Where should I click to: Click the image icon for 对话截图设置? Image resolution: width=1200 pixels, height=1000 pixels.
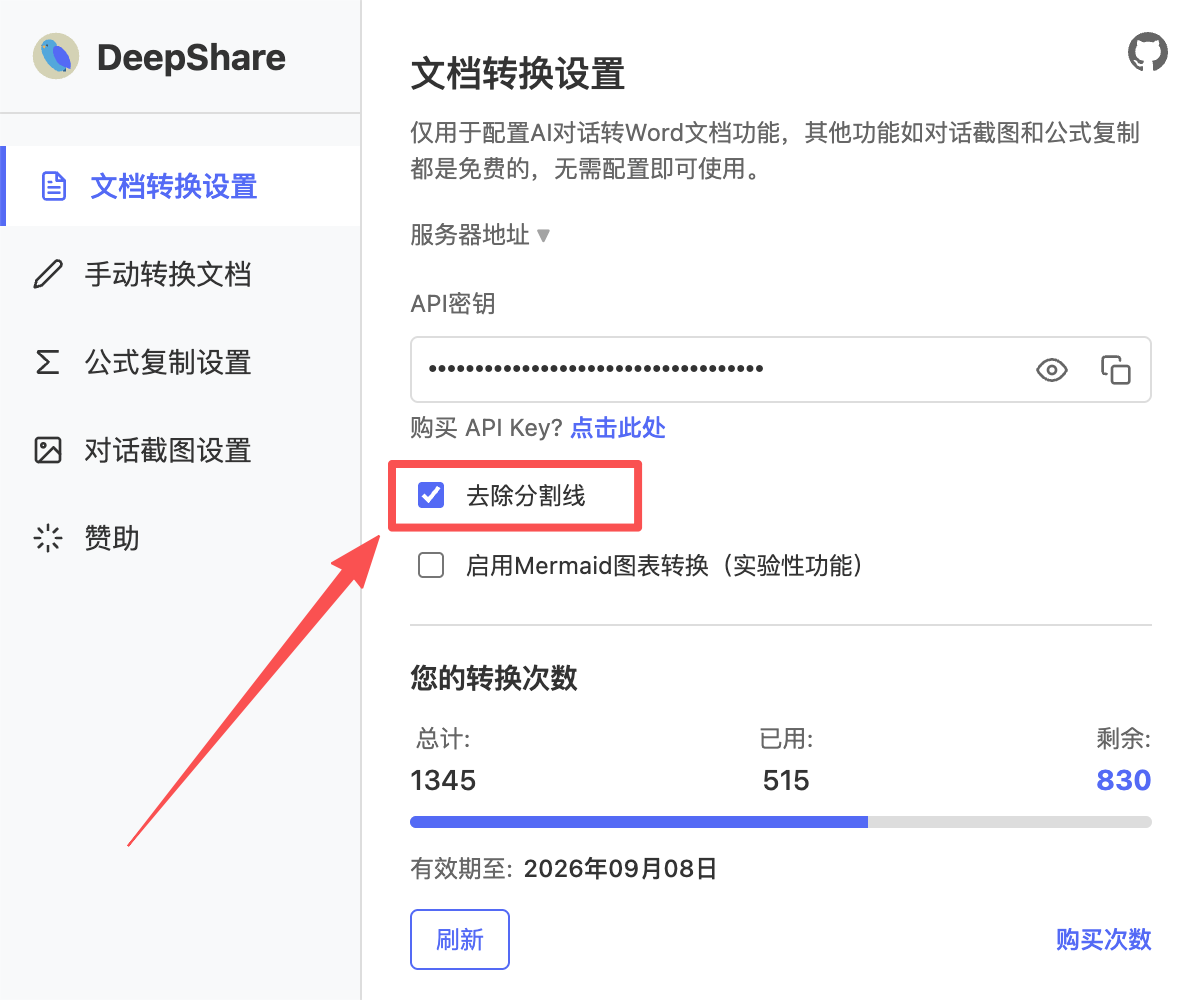point(48,450)
